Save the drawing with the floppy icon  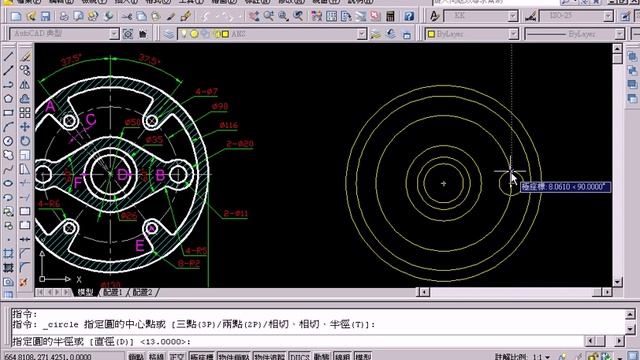click(45, 16)
